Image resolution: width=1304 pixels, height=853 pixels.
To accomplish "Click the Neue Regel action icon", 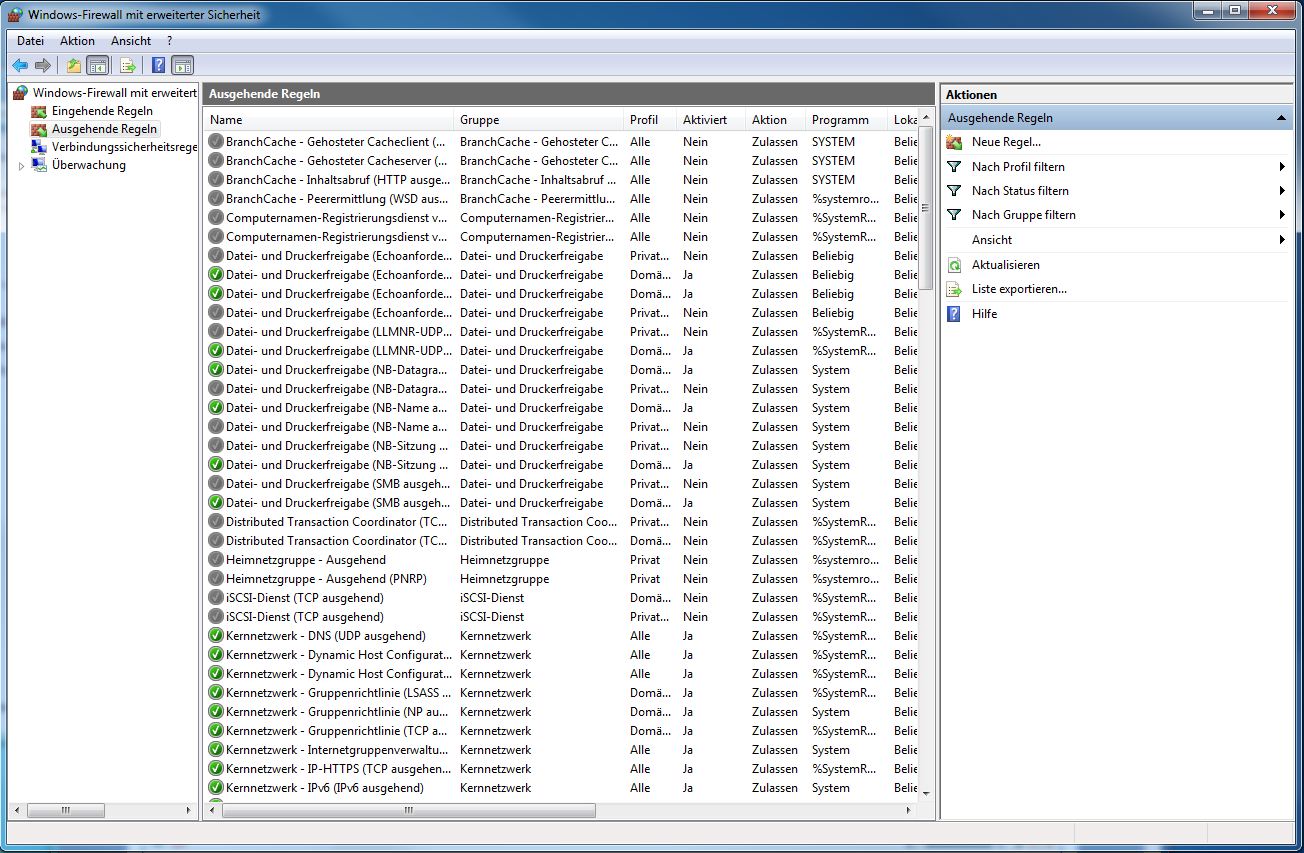I will [954, 142].
